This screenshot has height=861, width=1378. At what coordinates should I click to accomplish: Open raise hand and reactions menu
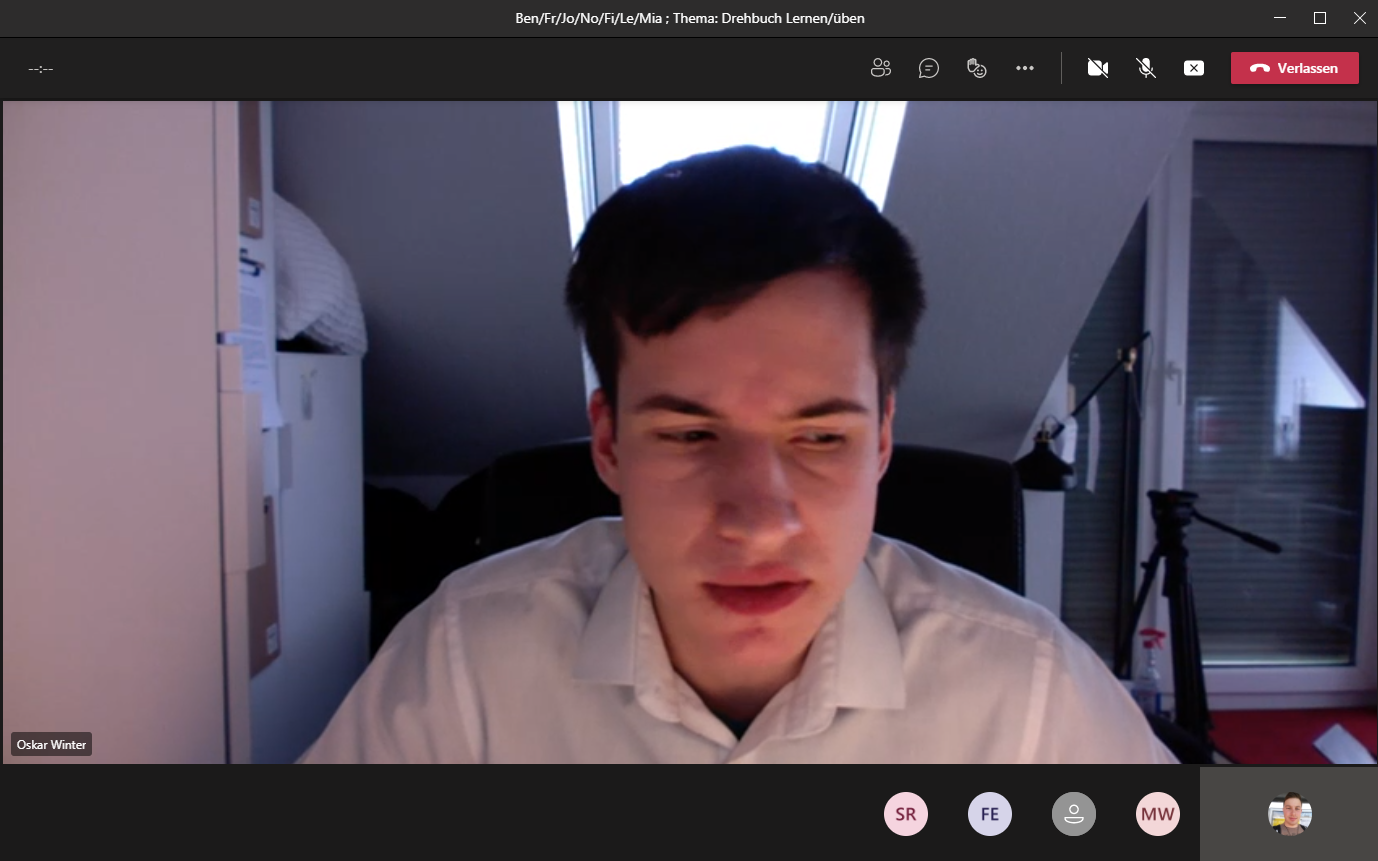point(977,68)
